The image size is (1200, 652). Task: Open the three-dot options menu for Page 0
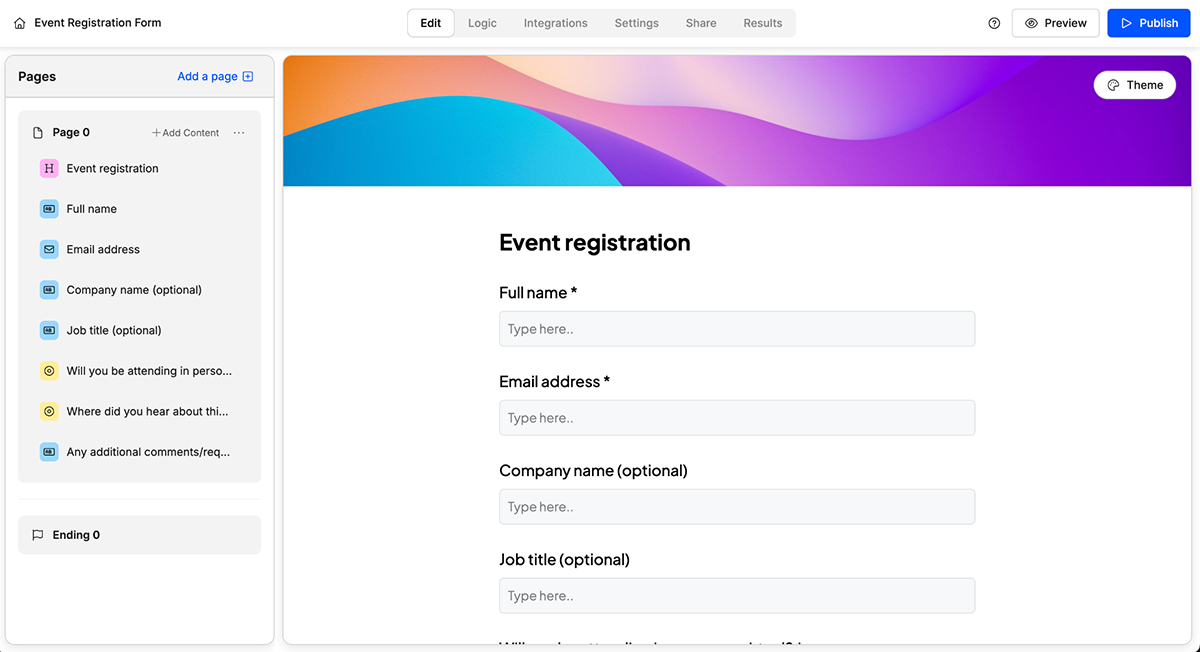point(238,132)
